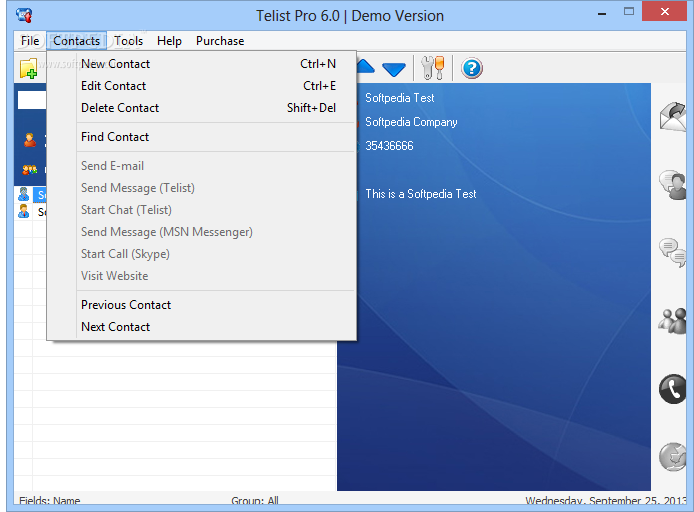694x512 pixels.
Task: Click the send message person bubble icon
Action: click(673, 185)
